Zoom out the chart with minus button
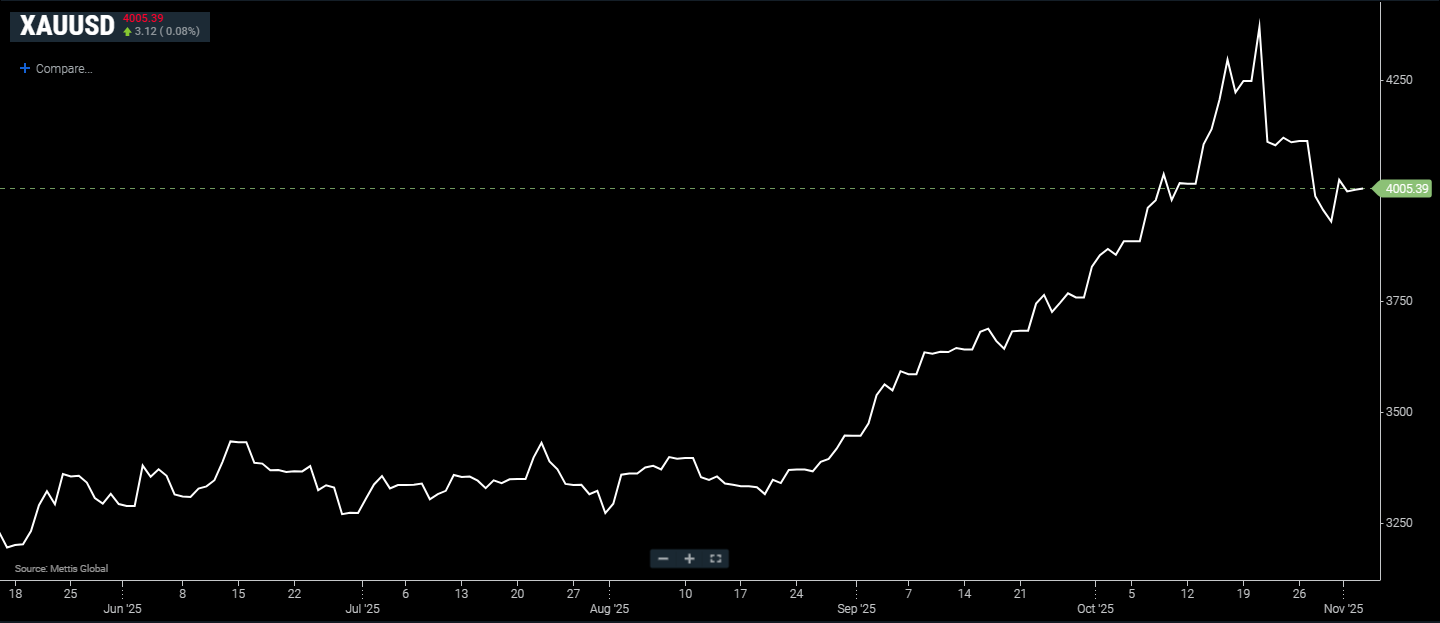 (x=663, y=559)
